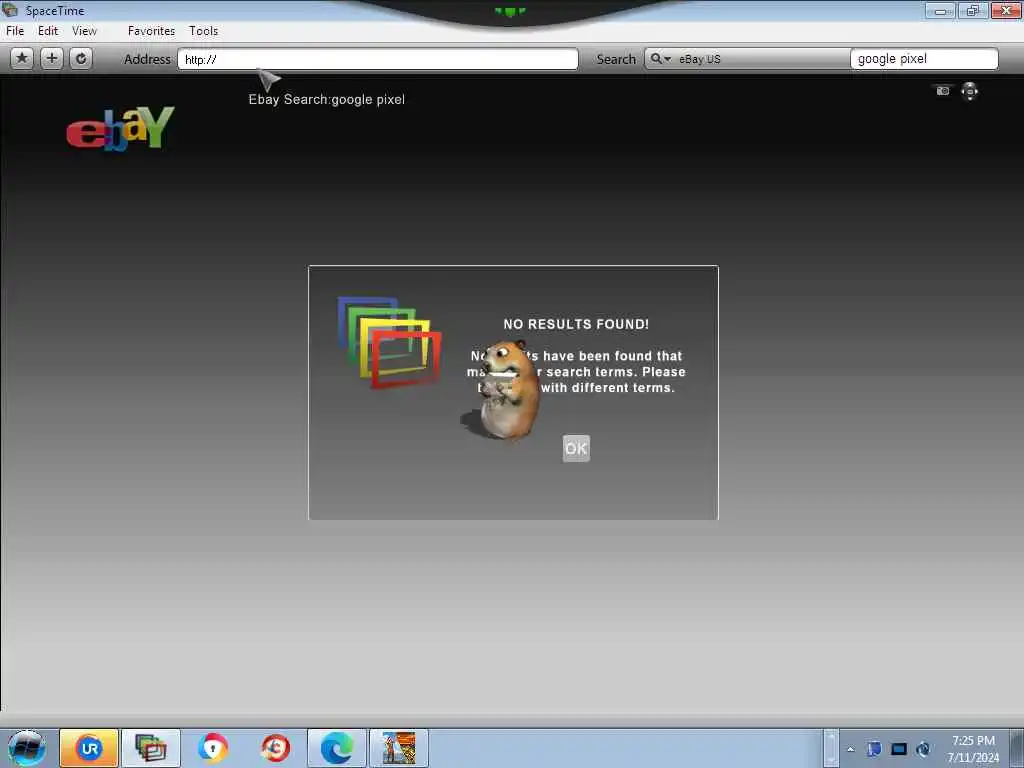The height and width of the screenshot is (768, 1024).
Task: Click the green indicator at the top center
Action: click(510, 11)
